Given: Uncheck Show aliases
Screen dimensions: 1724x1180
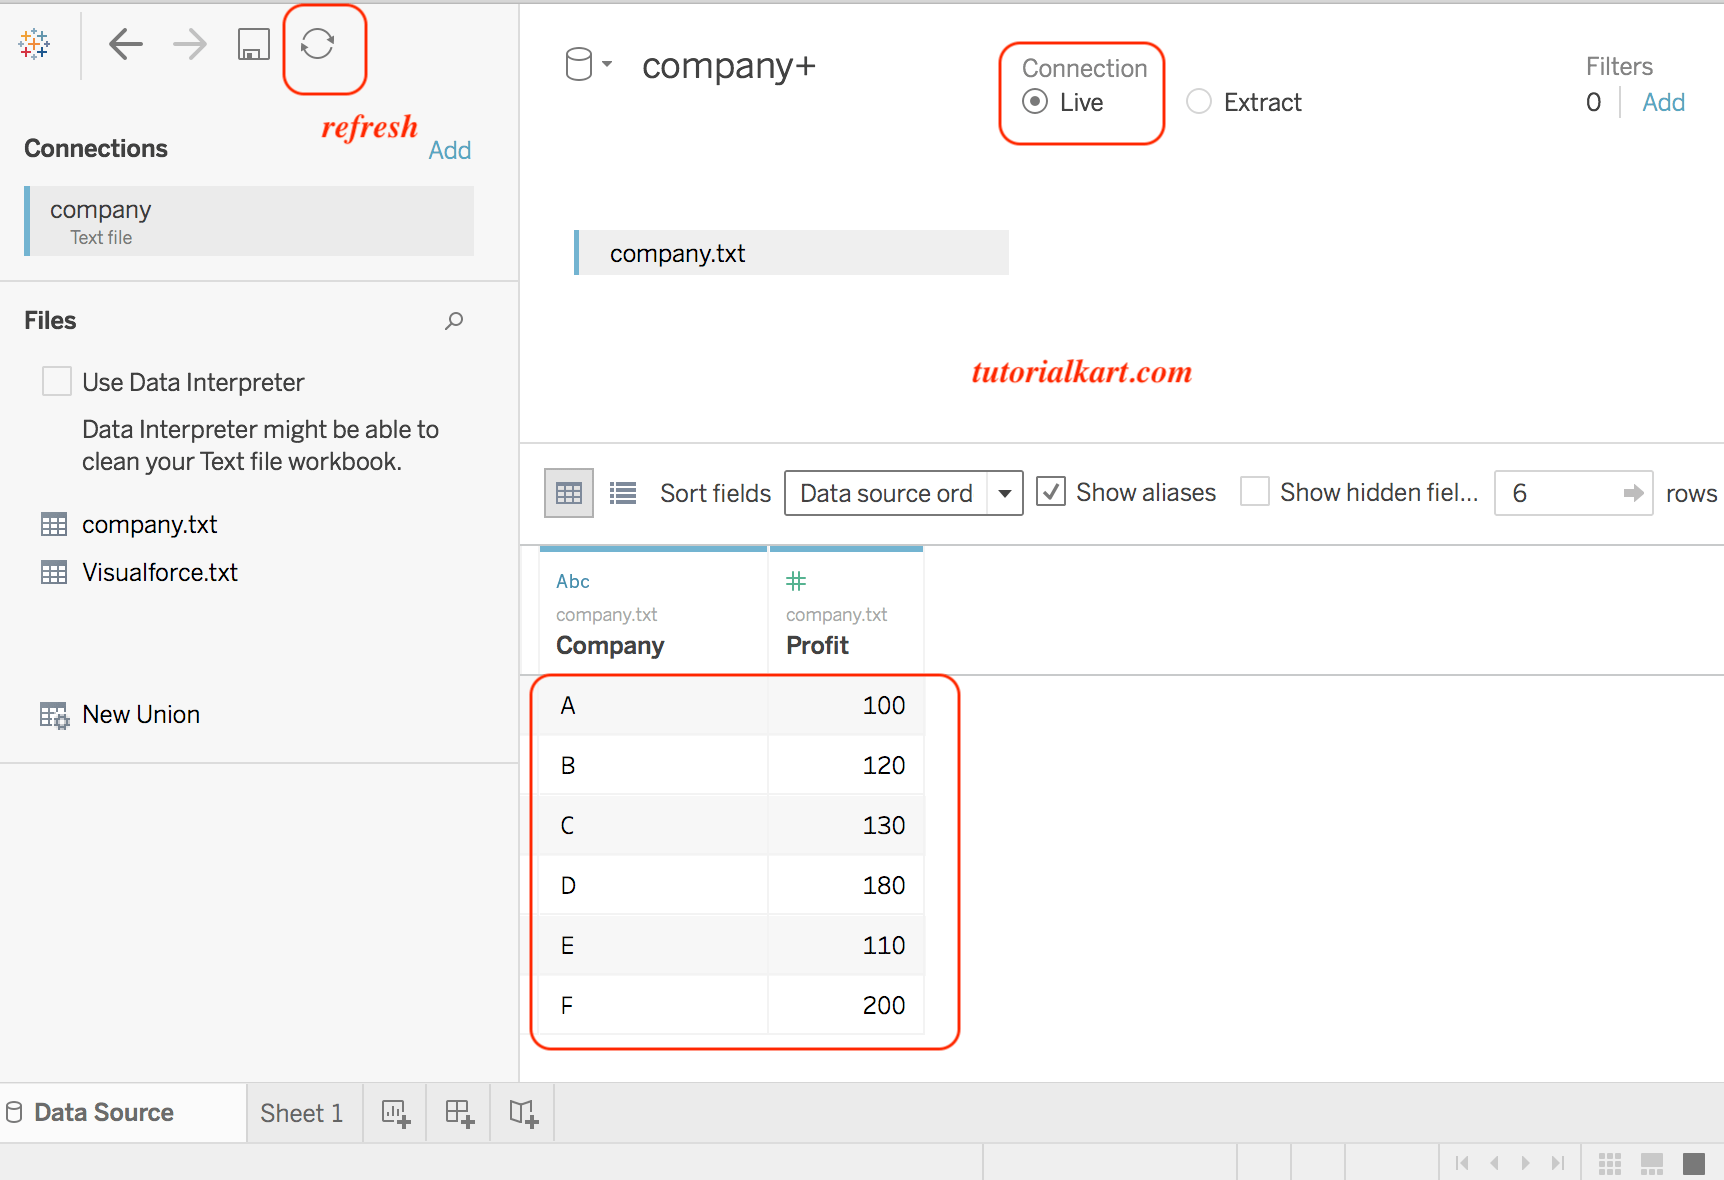Looking at the screenshot, I should (x=1051, y=491).
